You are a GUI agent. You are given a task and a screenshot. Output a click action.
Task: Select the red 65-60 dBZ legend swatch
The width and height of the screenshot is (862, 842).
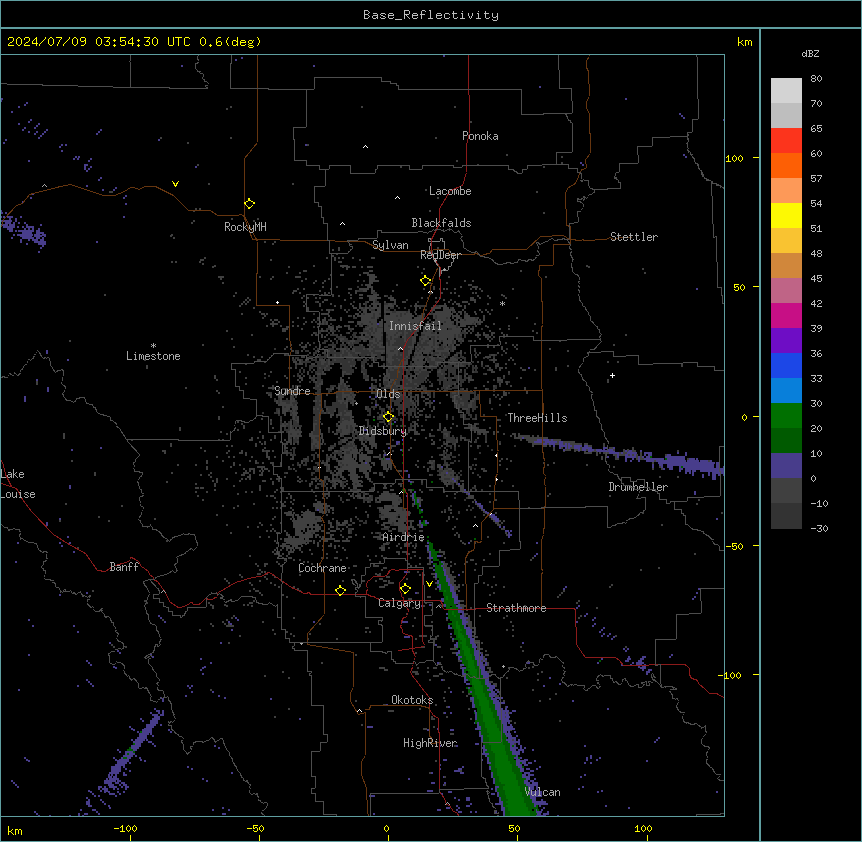tap(786, 140)
